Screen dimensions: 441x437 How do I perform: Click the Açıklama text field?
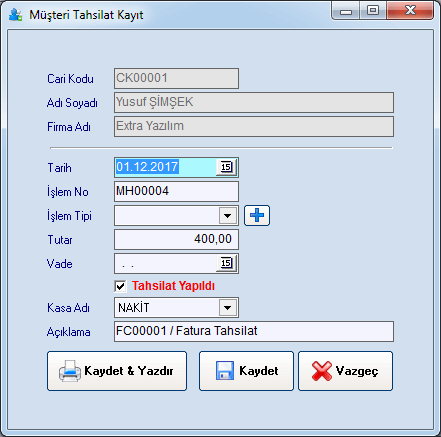pos(254,331)
